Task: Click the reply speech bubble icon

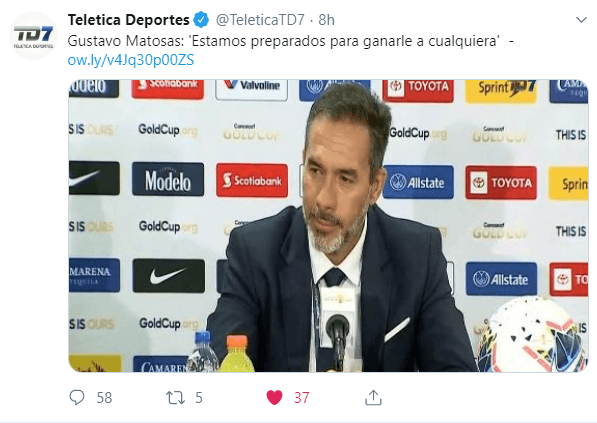Action: 77,397
